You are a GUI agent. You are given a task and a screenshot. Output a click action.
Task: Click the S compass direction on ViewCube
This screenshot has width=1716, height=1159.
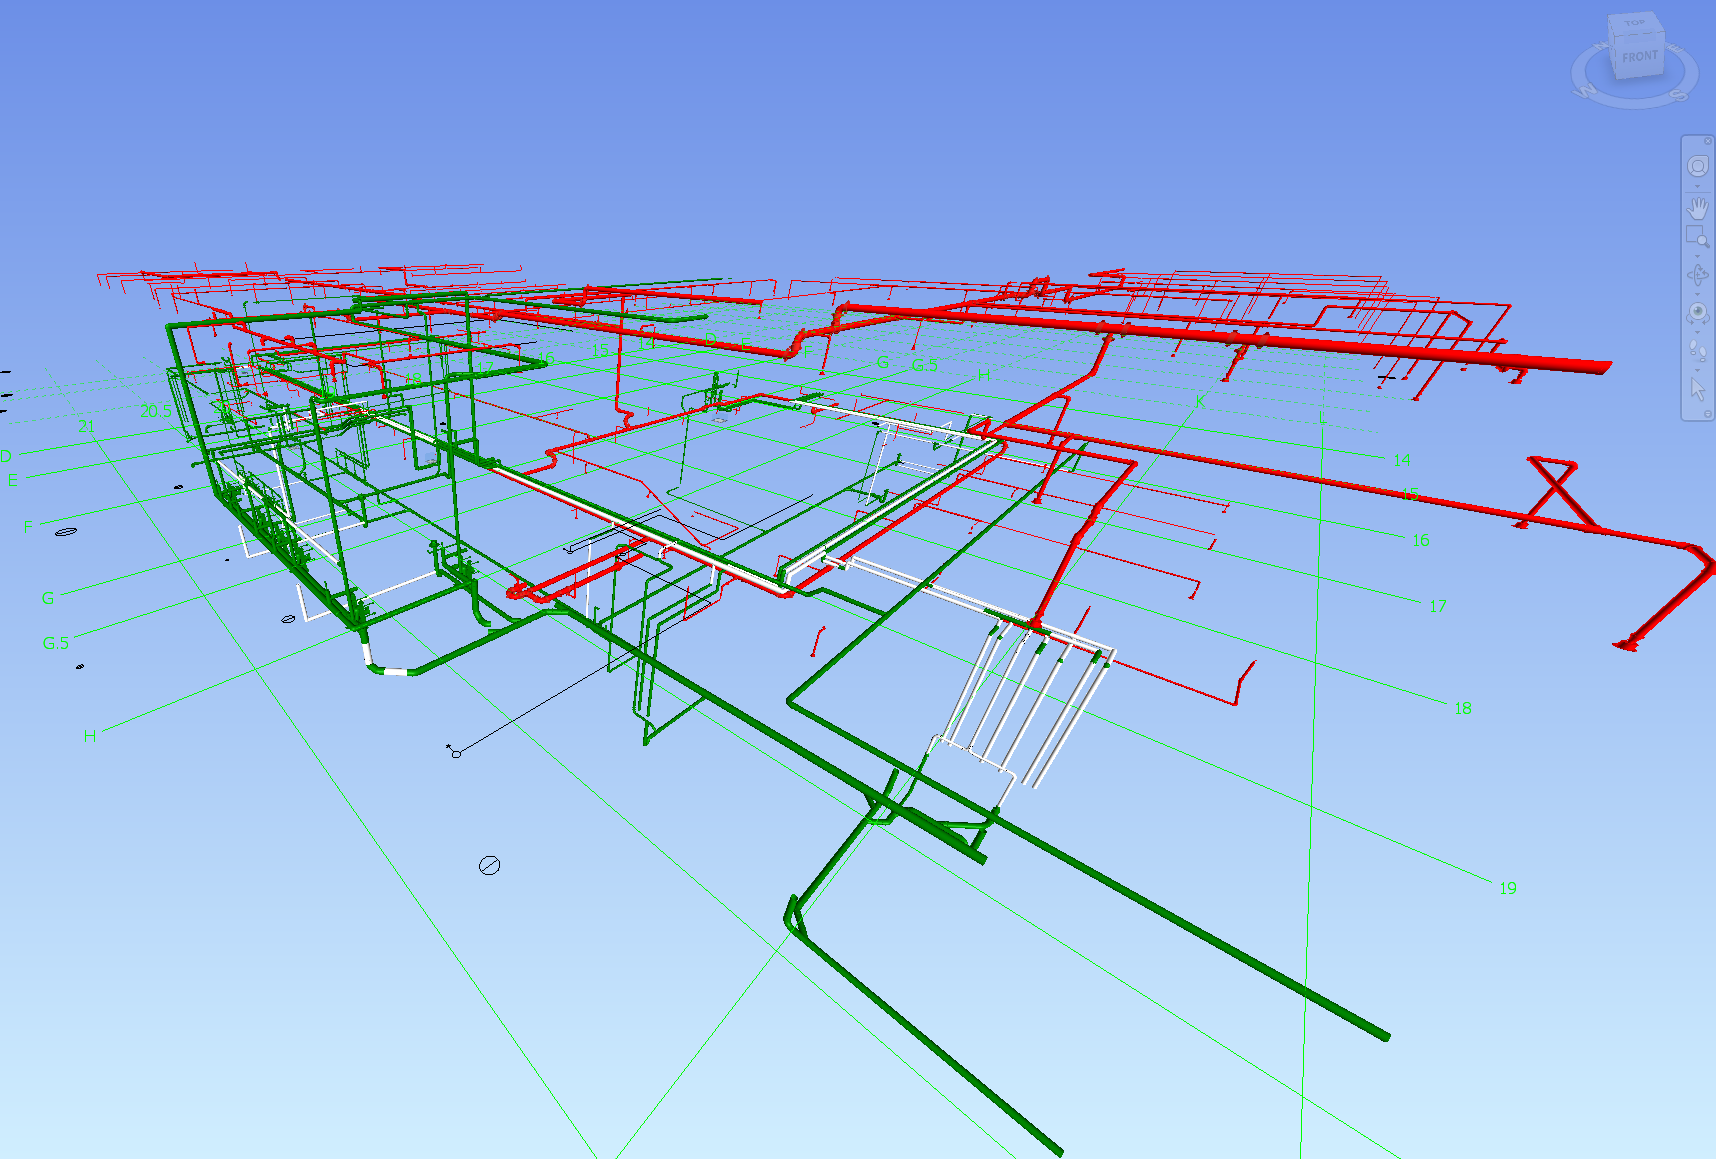(1680, 96)
